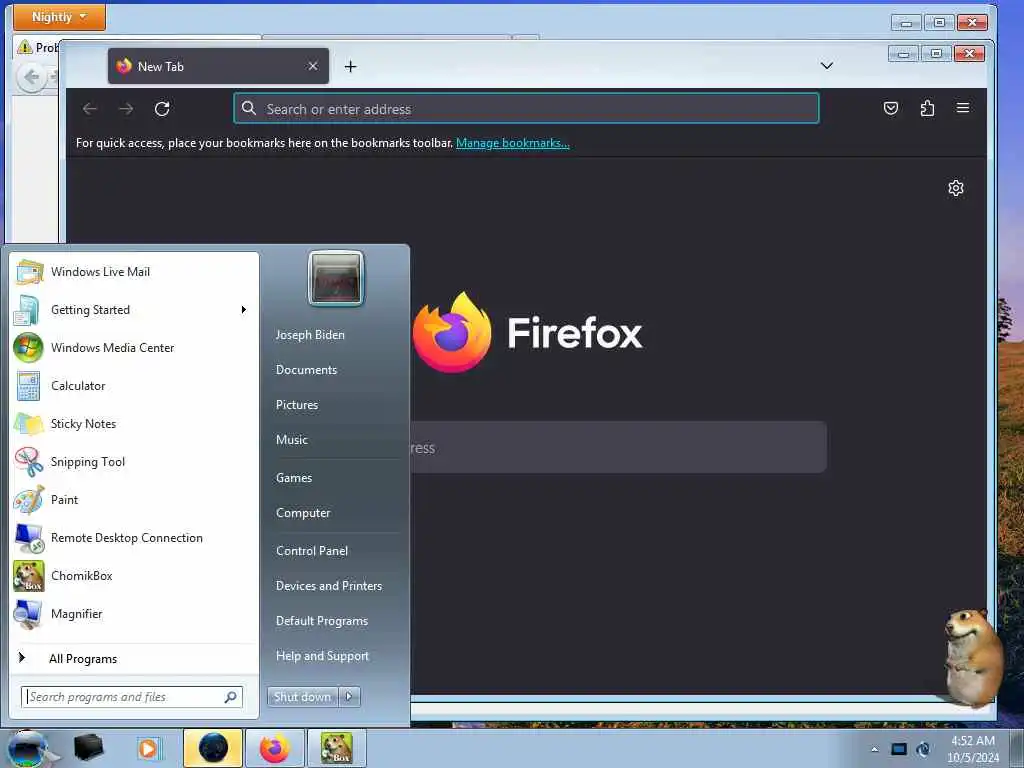1024x768 pixels.
Task: Switch to Nightly globe taskbar icon
Action: pyautogui.click(x=214, y=748)
